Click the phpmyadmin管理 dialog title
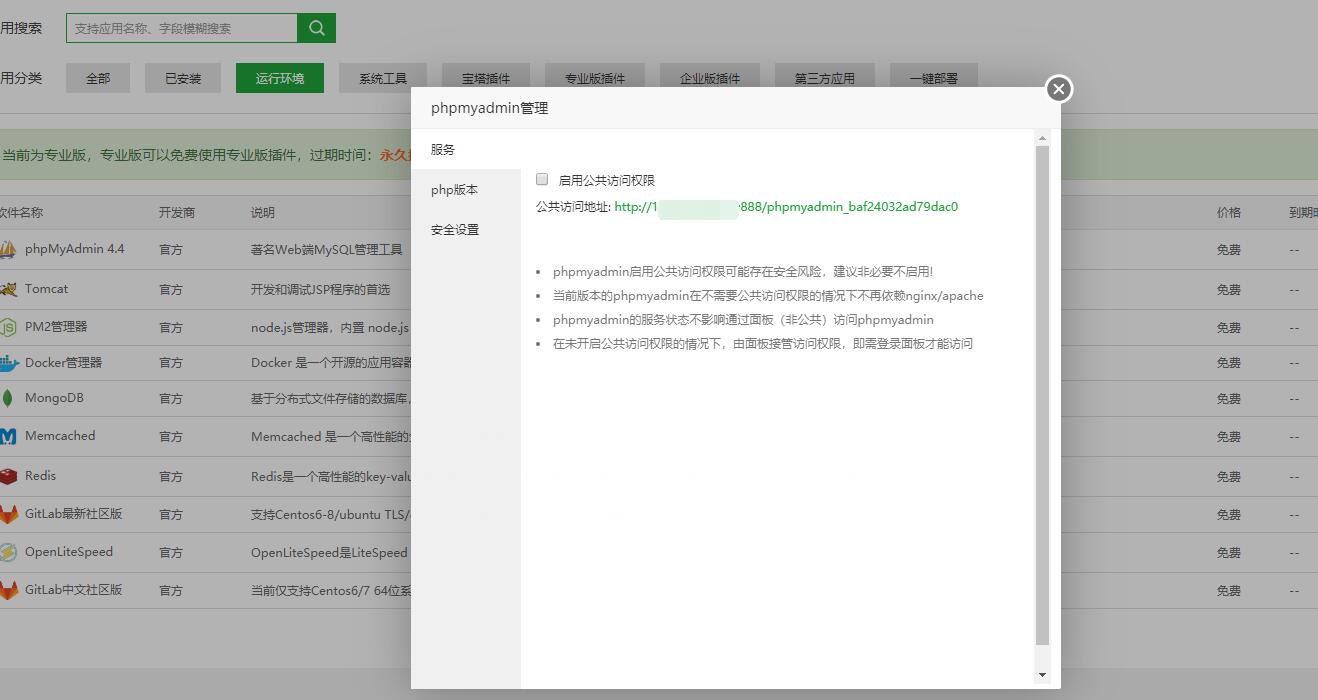The height and width of the screenshot is (700, 1318). tap(490, 108)
